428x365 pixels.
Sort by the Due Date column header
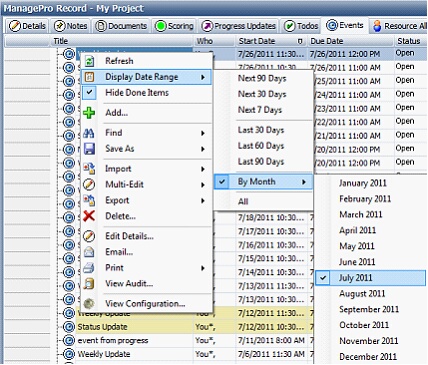[351, 41]
